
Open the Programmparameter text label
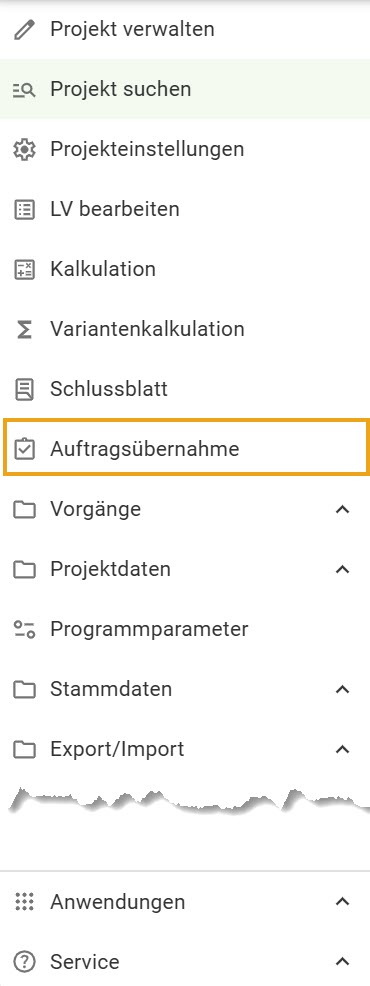(149, 629)
